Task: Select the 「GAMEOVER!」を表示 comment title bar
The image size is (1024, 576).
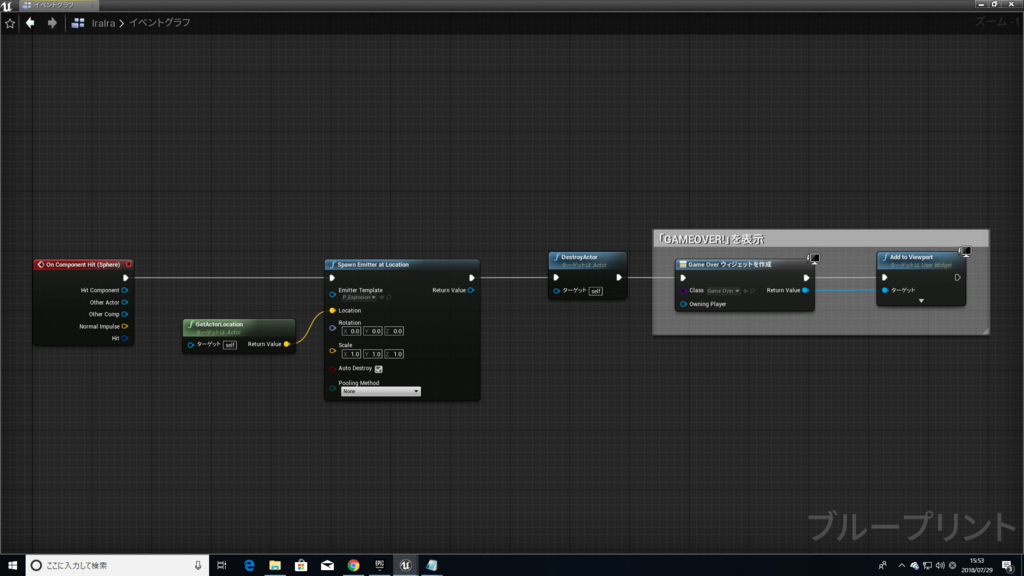Action: coord(821,239)
